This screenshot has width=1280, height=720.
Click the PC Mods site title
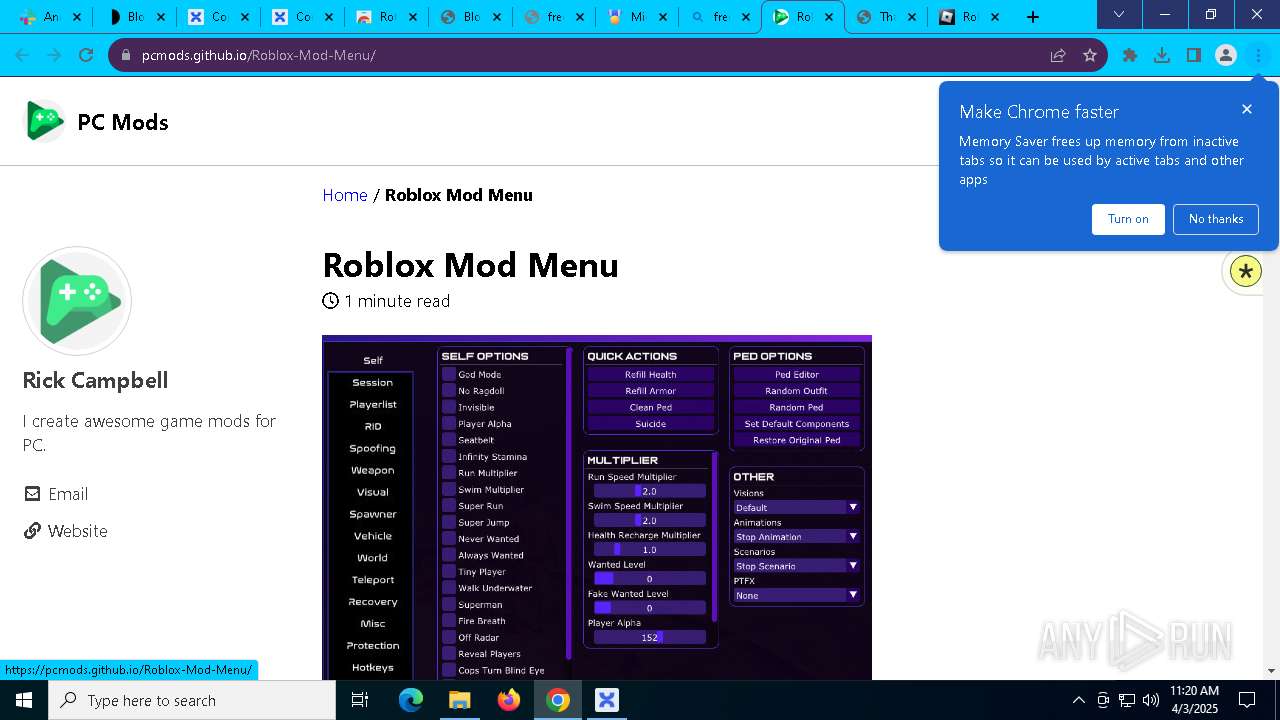[x=123, y=122]
